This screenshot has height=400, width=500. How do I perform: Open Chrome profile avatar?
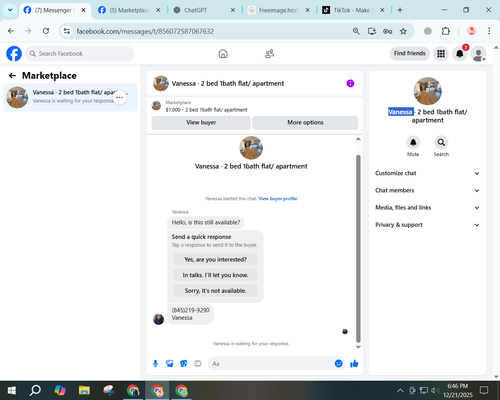[x=471, y=31]
